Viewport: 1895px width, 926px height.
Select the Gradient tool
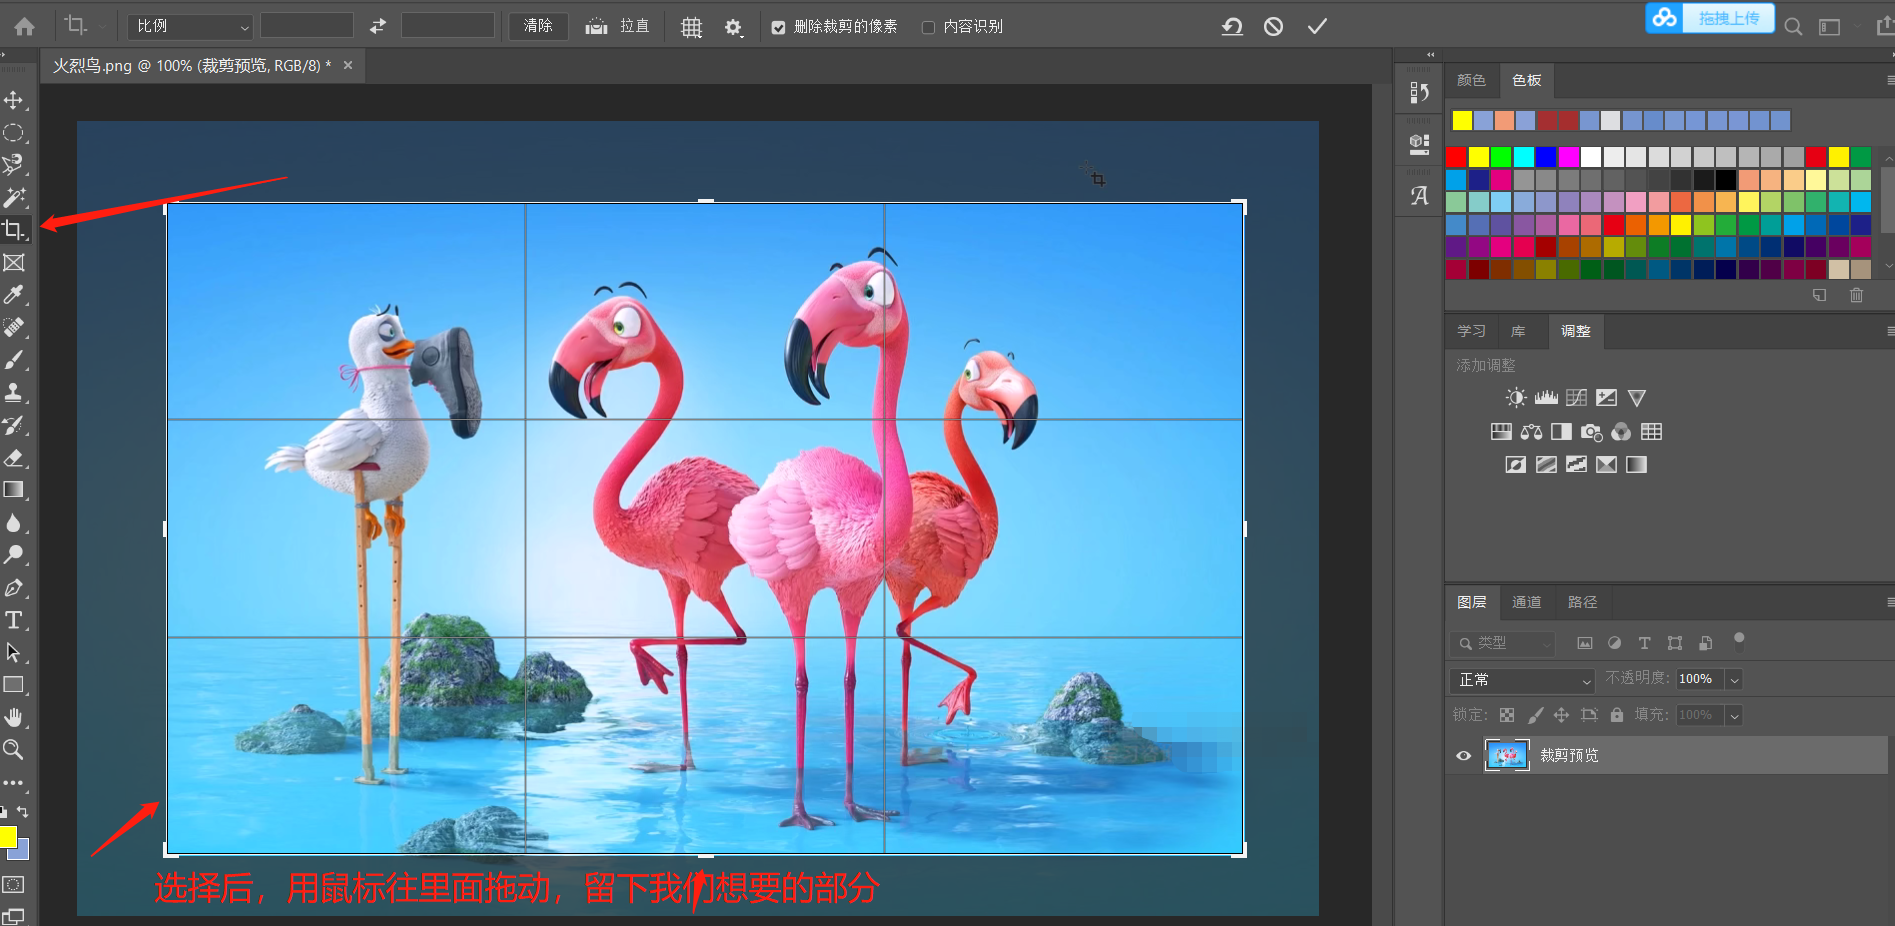pyautogui.click(x=14, y=490)
